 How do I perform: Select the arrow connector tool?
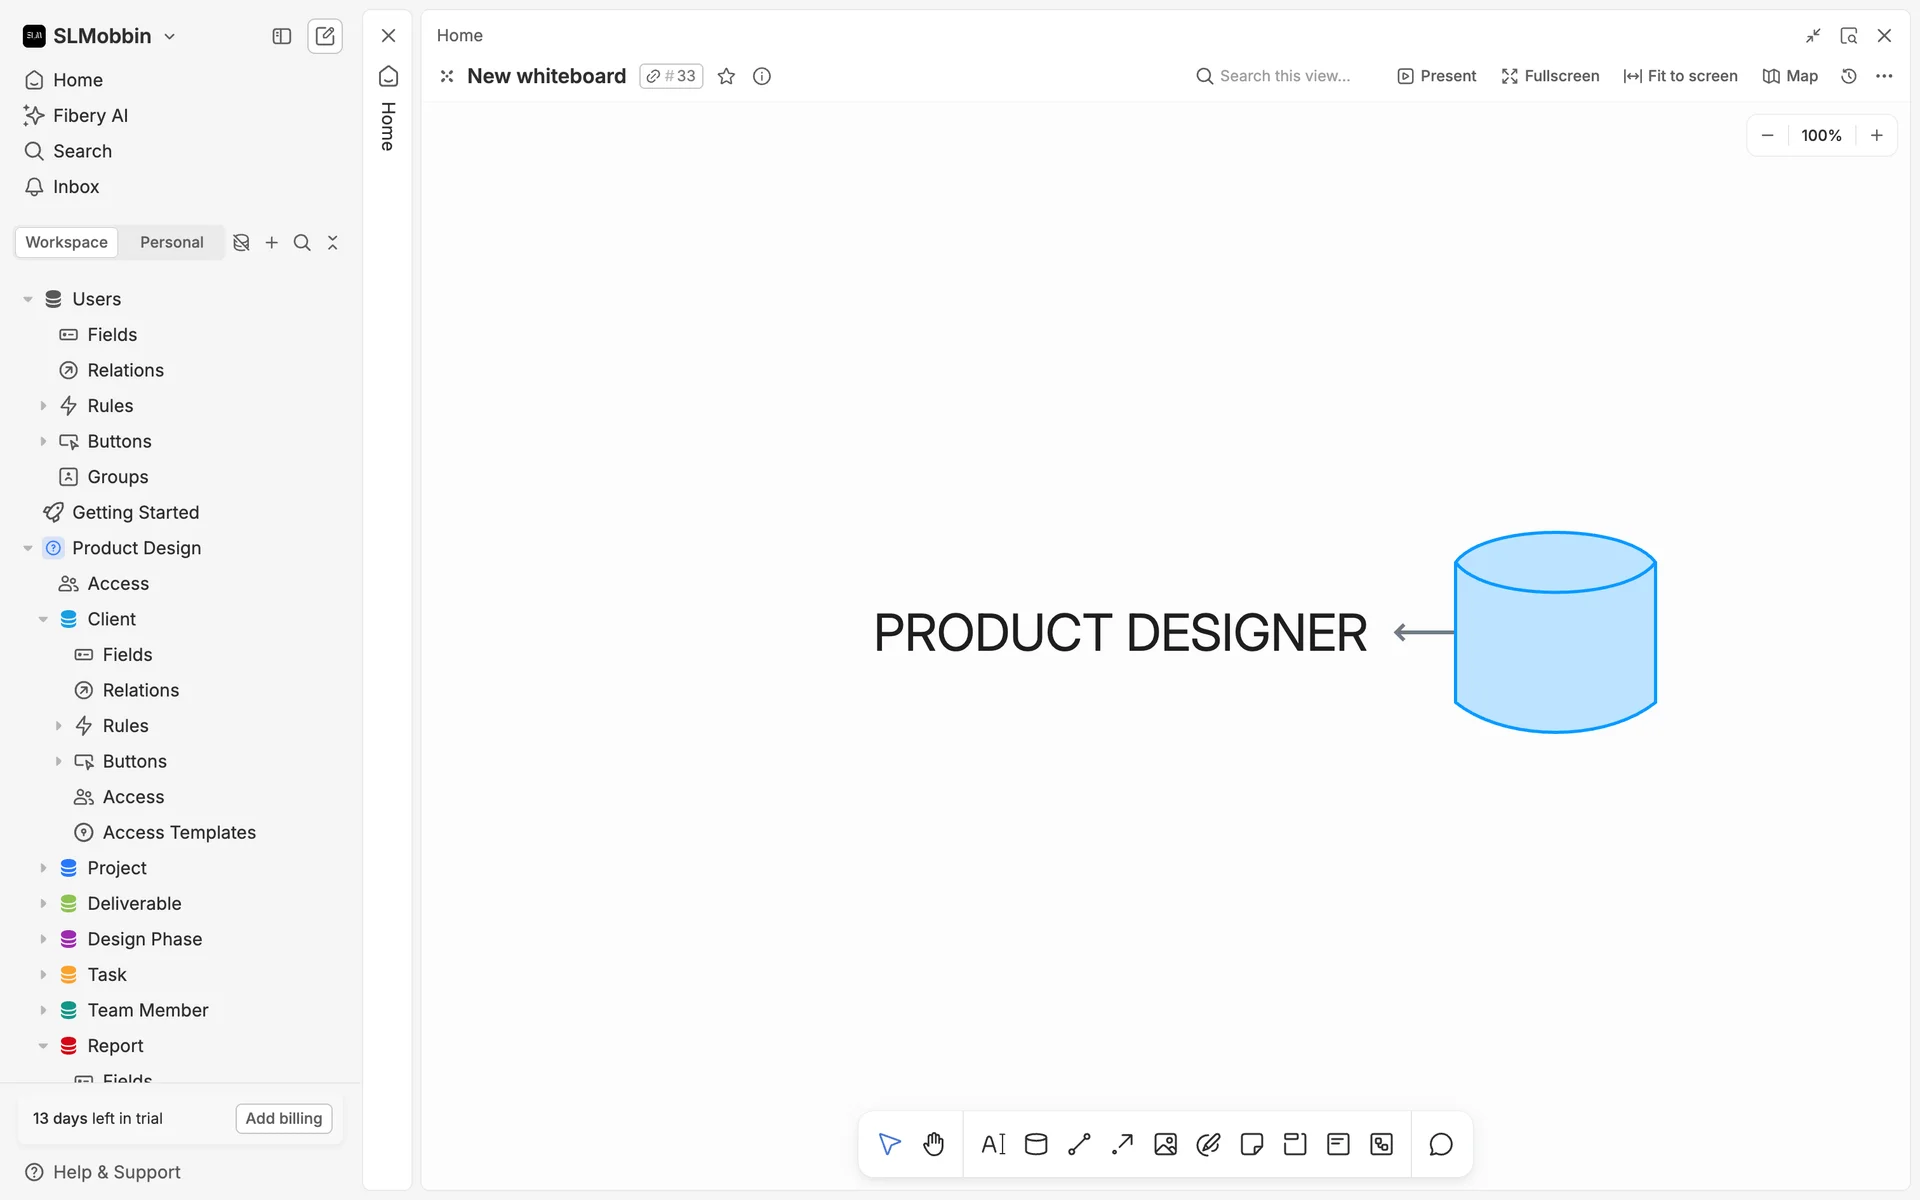(x=1122, y=1144)
